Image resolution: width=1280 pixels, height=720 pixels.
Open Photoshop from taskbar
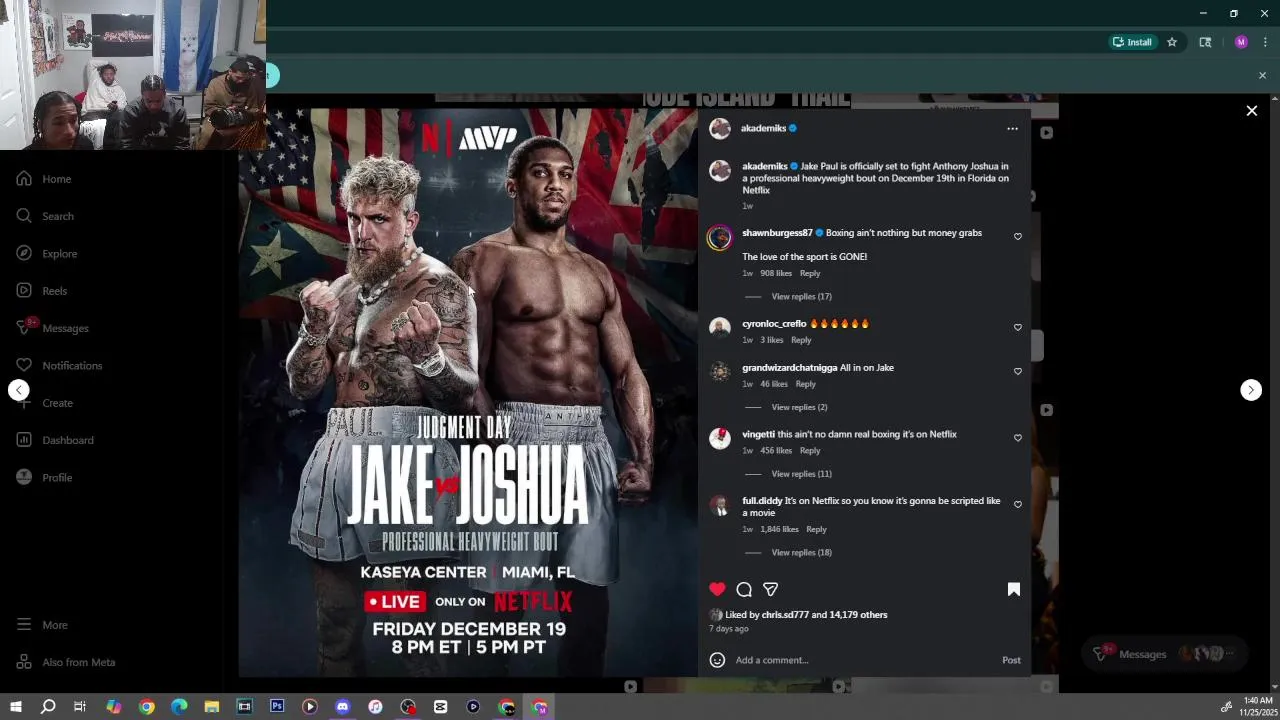pyautogui.click(x=277, y=707)
